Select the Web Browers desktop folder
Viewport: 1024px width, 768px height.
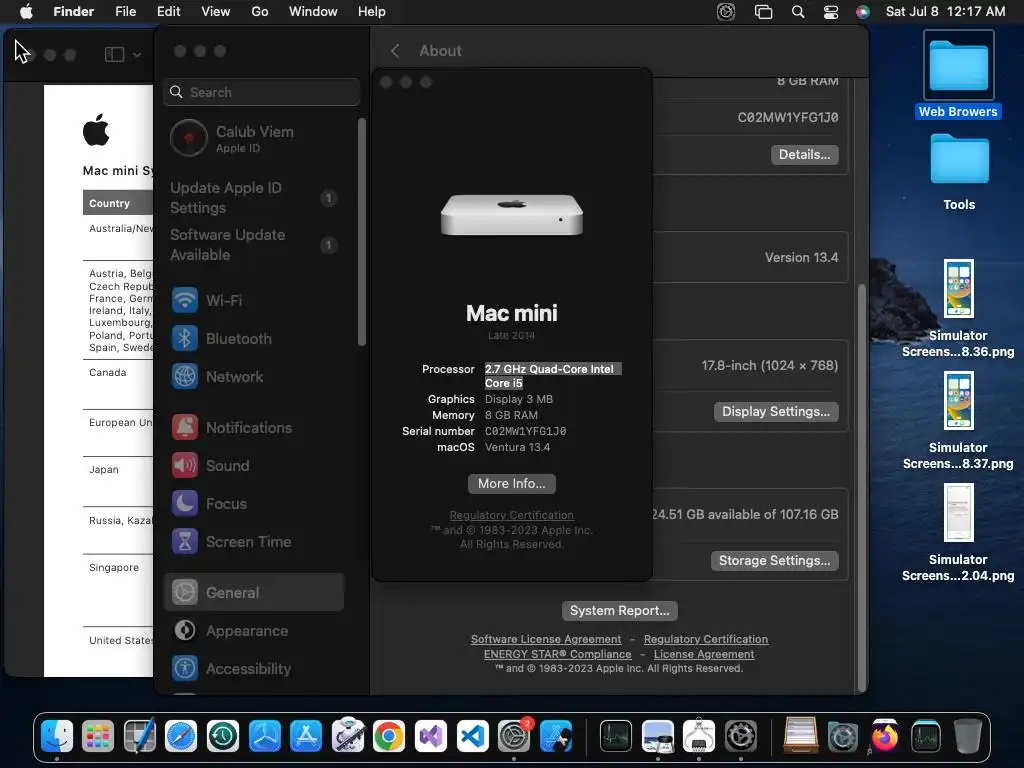click(958, 75)
